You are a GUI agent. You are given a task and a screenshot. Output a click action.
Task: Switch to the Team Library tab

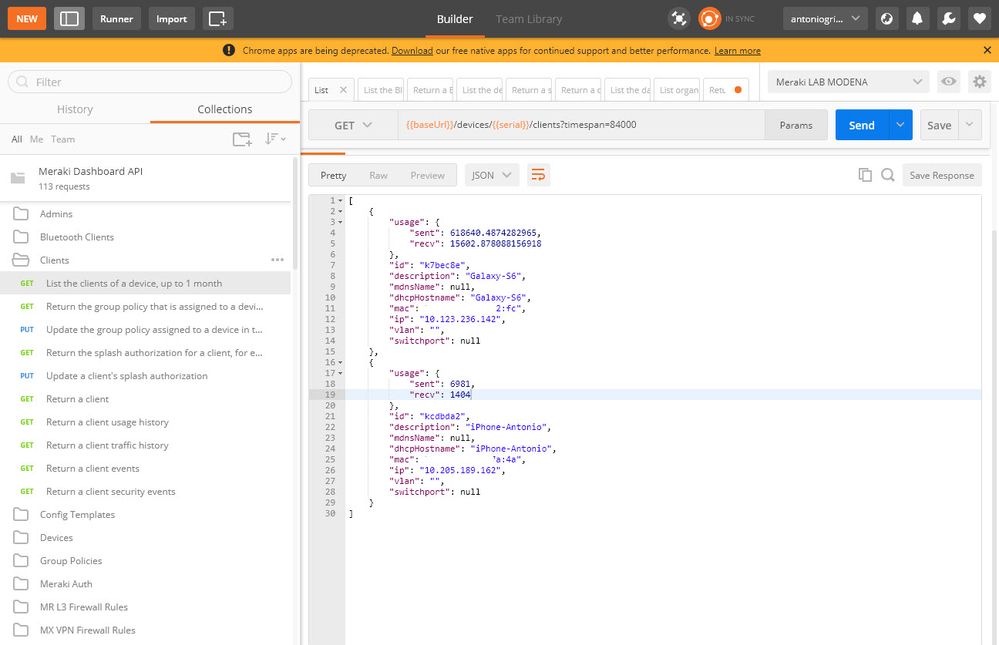[x=529, y=19]
